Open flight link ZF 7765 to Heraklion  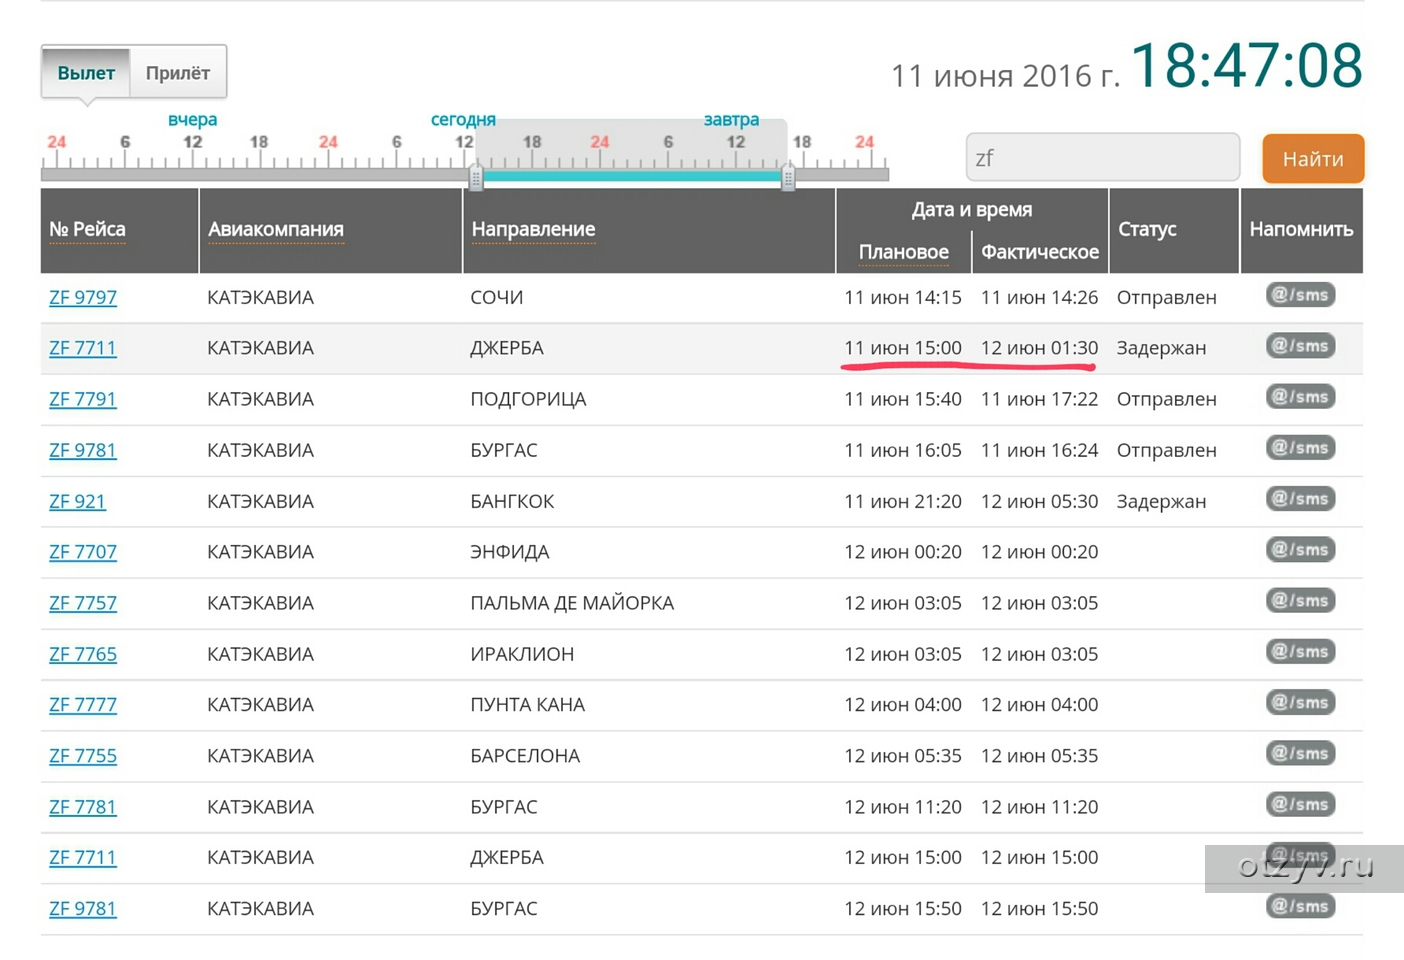click(x=83, y=654)
